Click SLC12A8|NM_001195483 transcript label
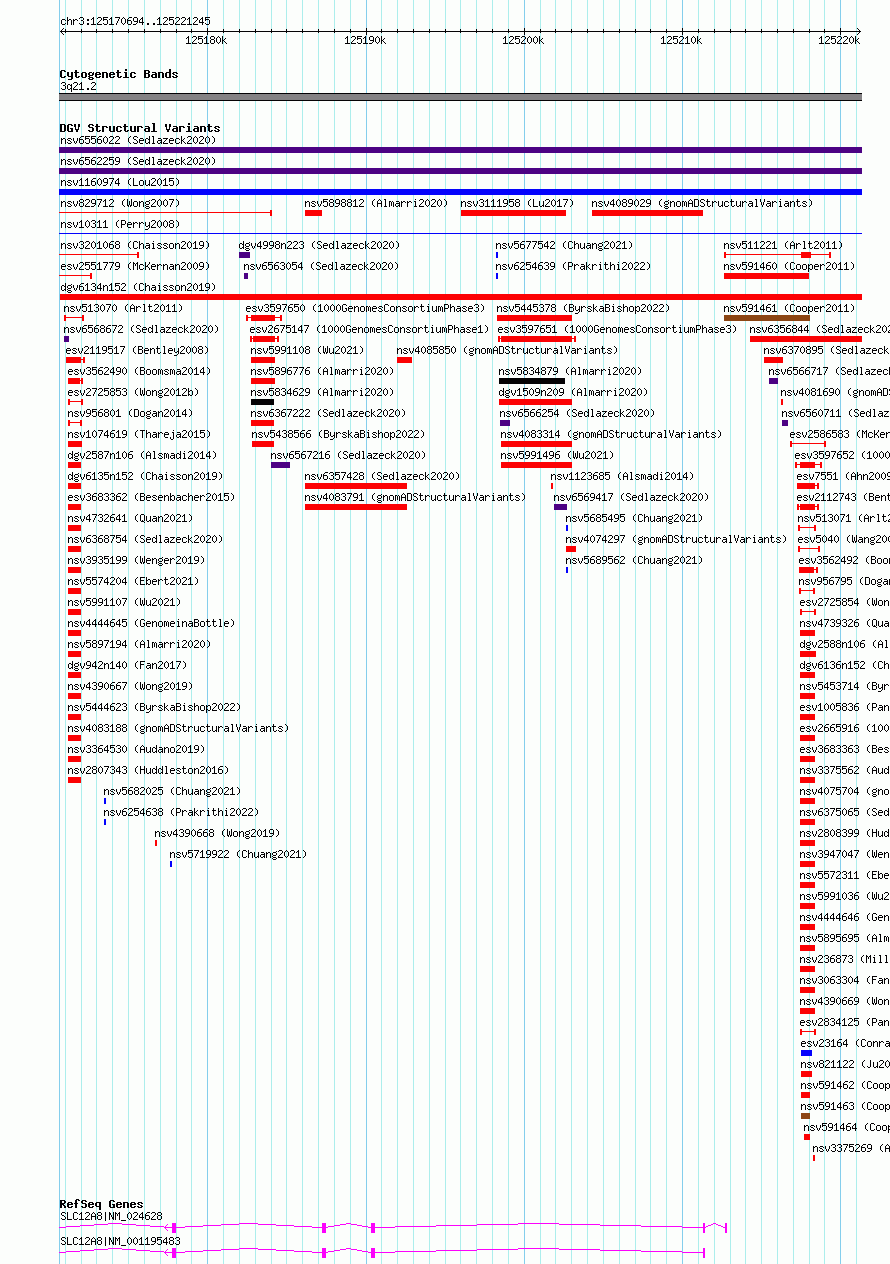The image size is (890, 1264). pos(120,1241)
